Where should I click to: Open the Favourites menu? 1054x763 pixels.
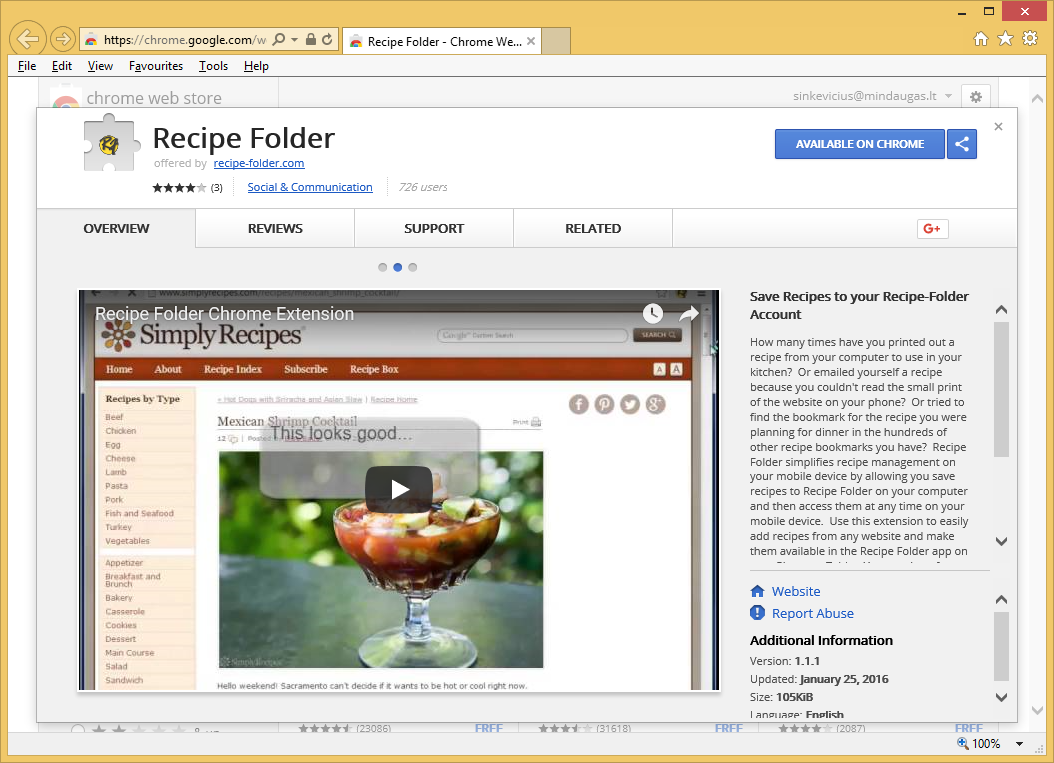click(156, 66)
